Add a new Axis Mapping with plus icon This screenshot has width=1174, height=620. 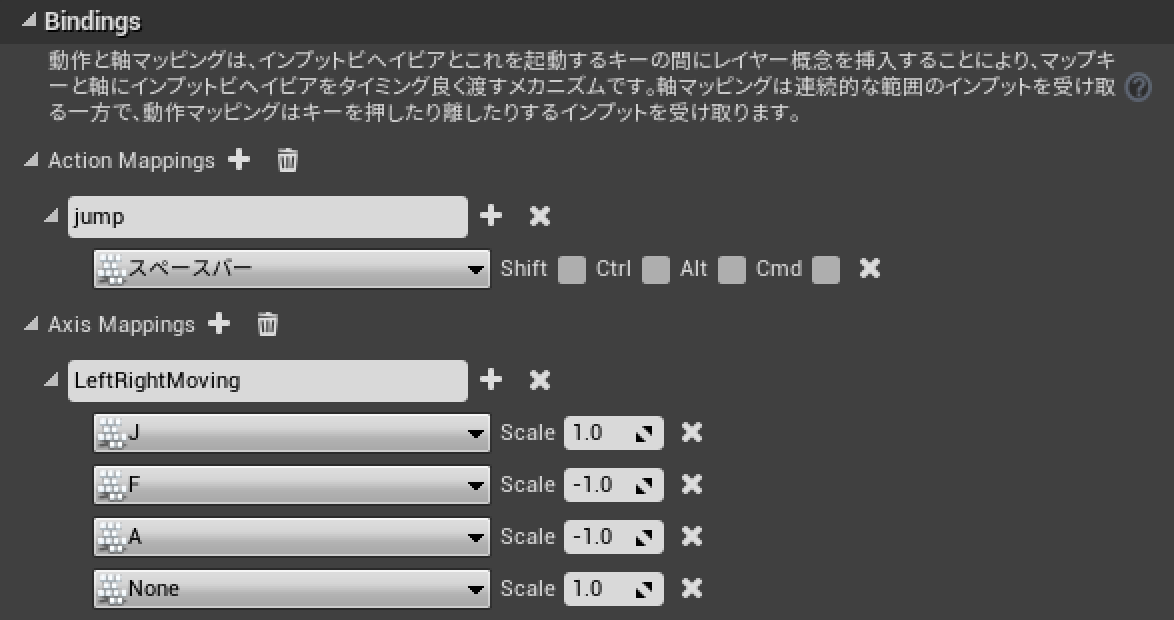tap(219, 323)
